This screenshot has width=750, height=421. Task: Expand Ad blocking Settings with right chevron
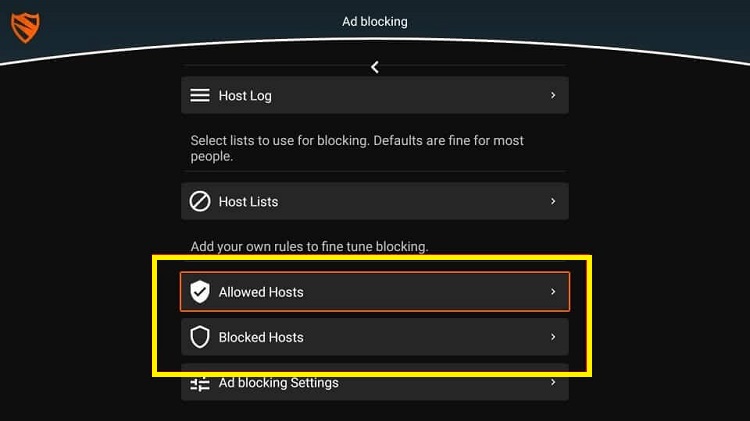pos(553,382)
